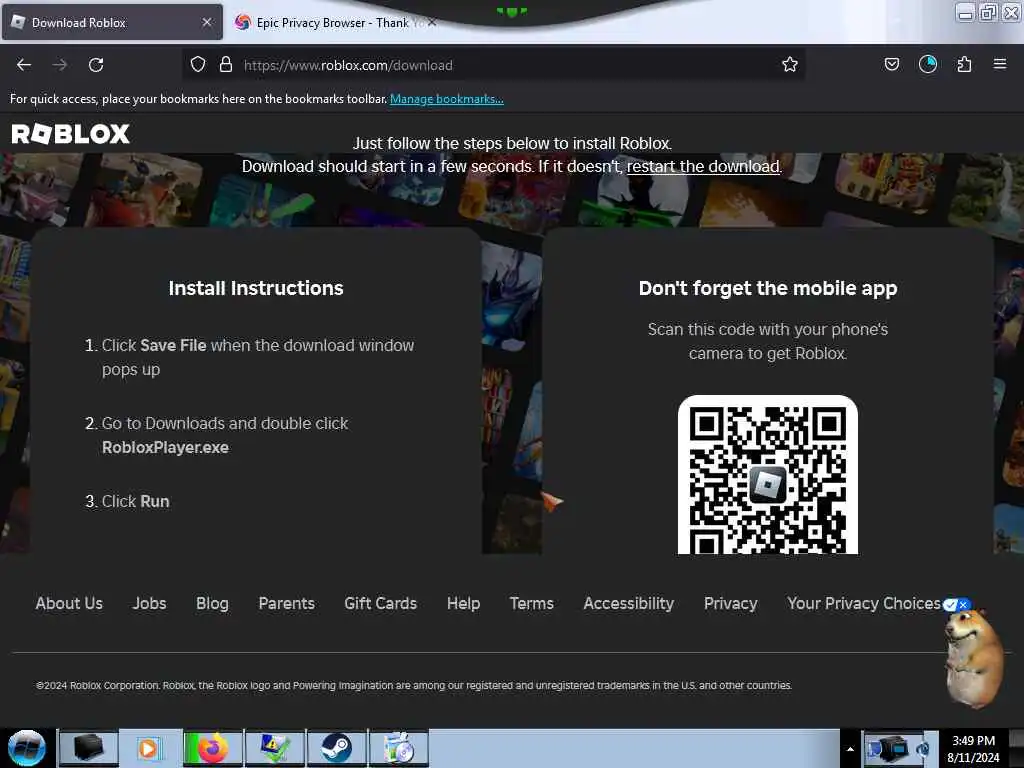The width and height of the screenshot is (1024, 768).
Task: Close the Epic Privacy Browser tab
Action: pos(432,23)
